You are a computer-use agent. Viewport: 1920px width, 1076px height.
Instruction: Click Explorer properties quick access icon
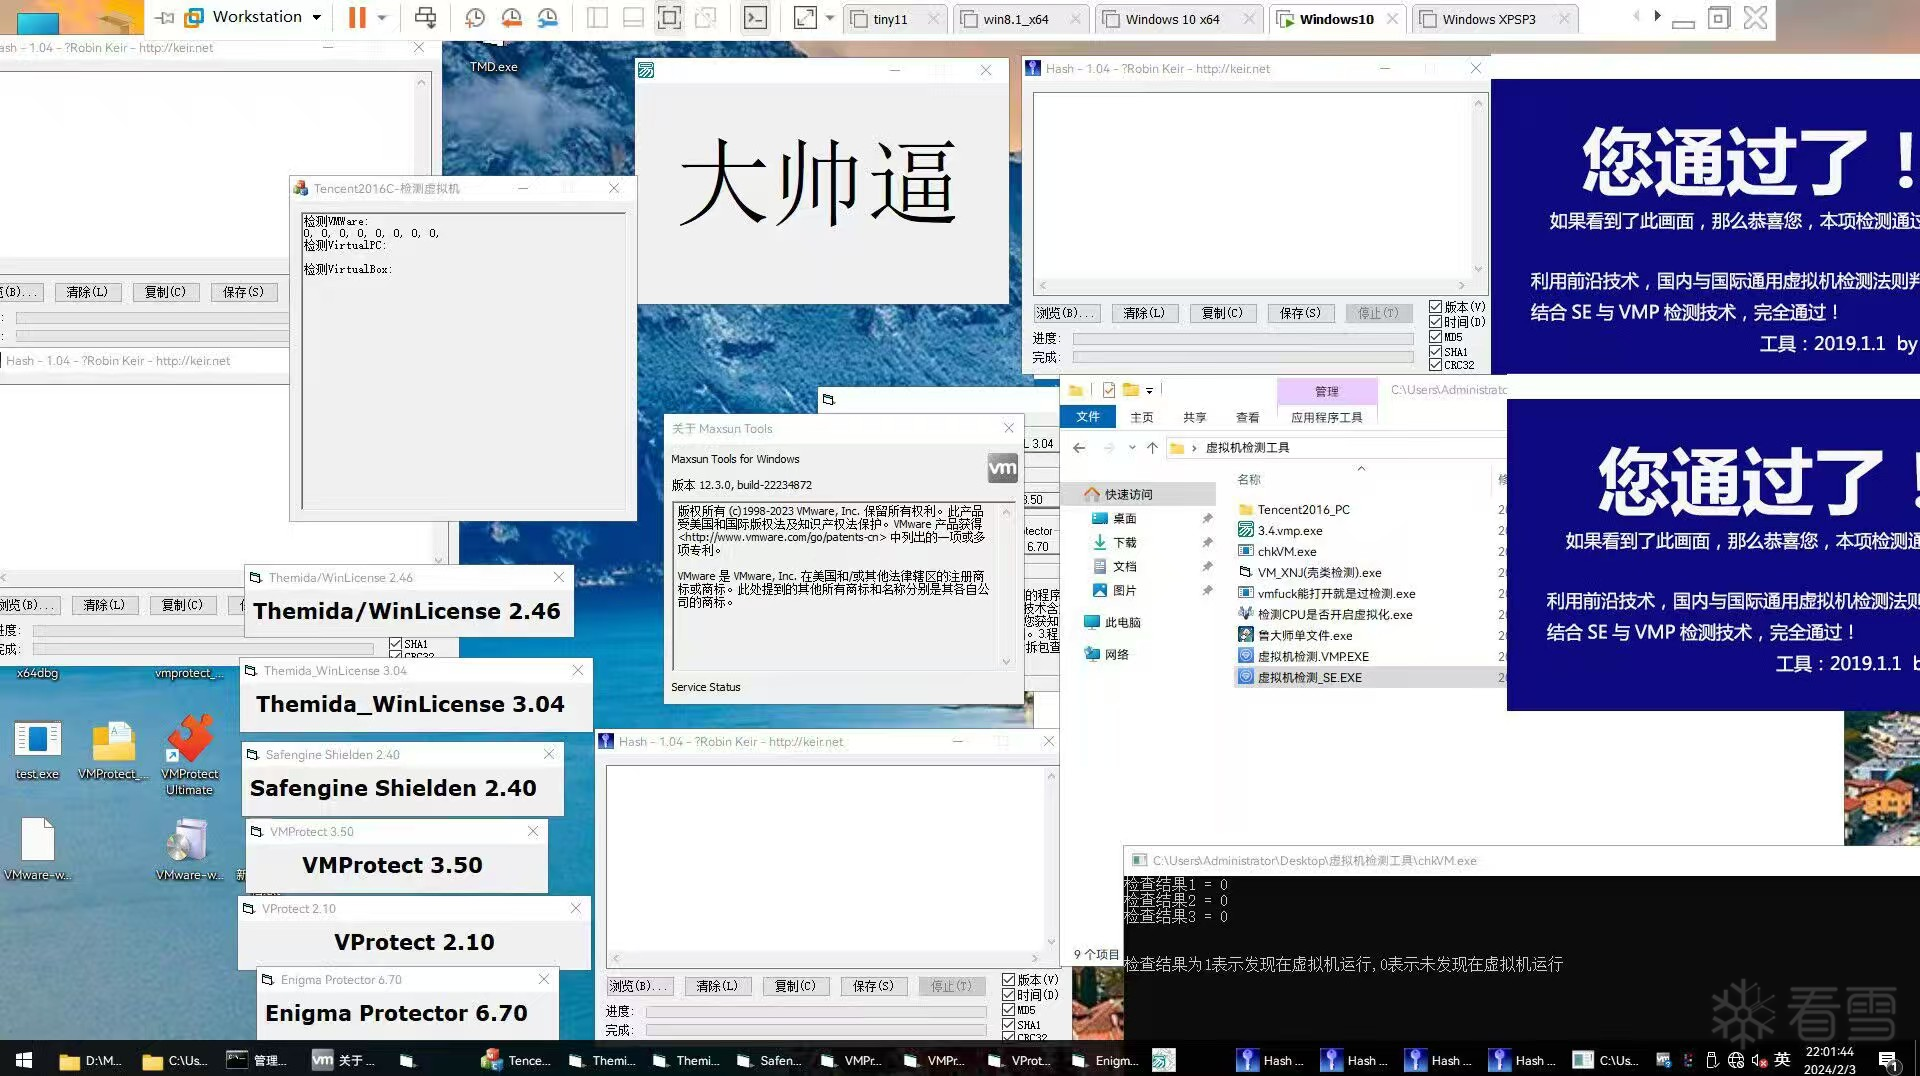1108,390
